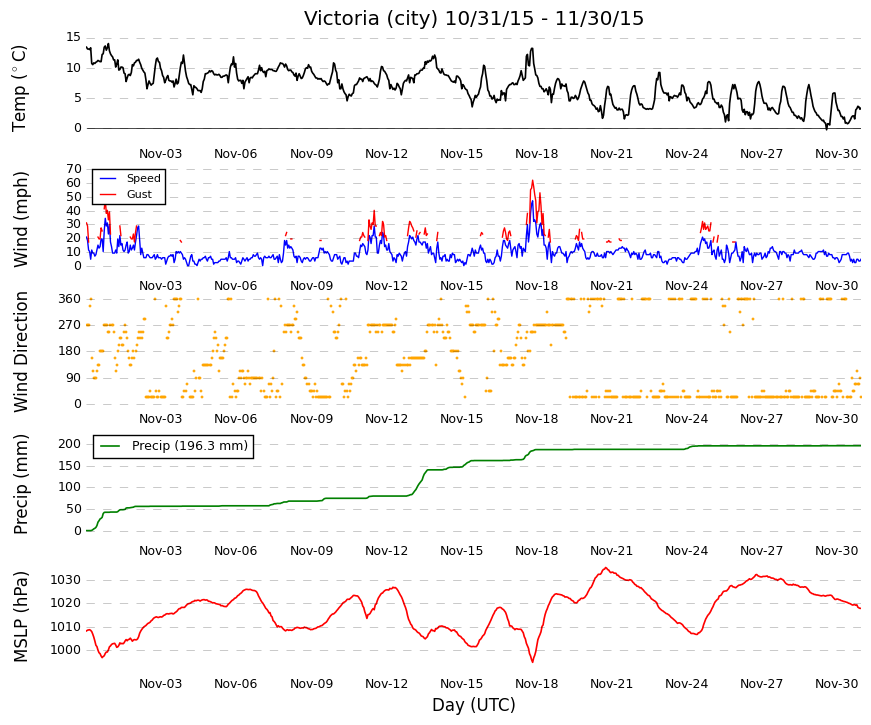Click Nov-12 tick under precipitation plot
The height and width of the screenshot is (725, 871).
pyautogui.click(x=387, y=551)
